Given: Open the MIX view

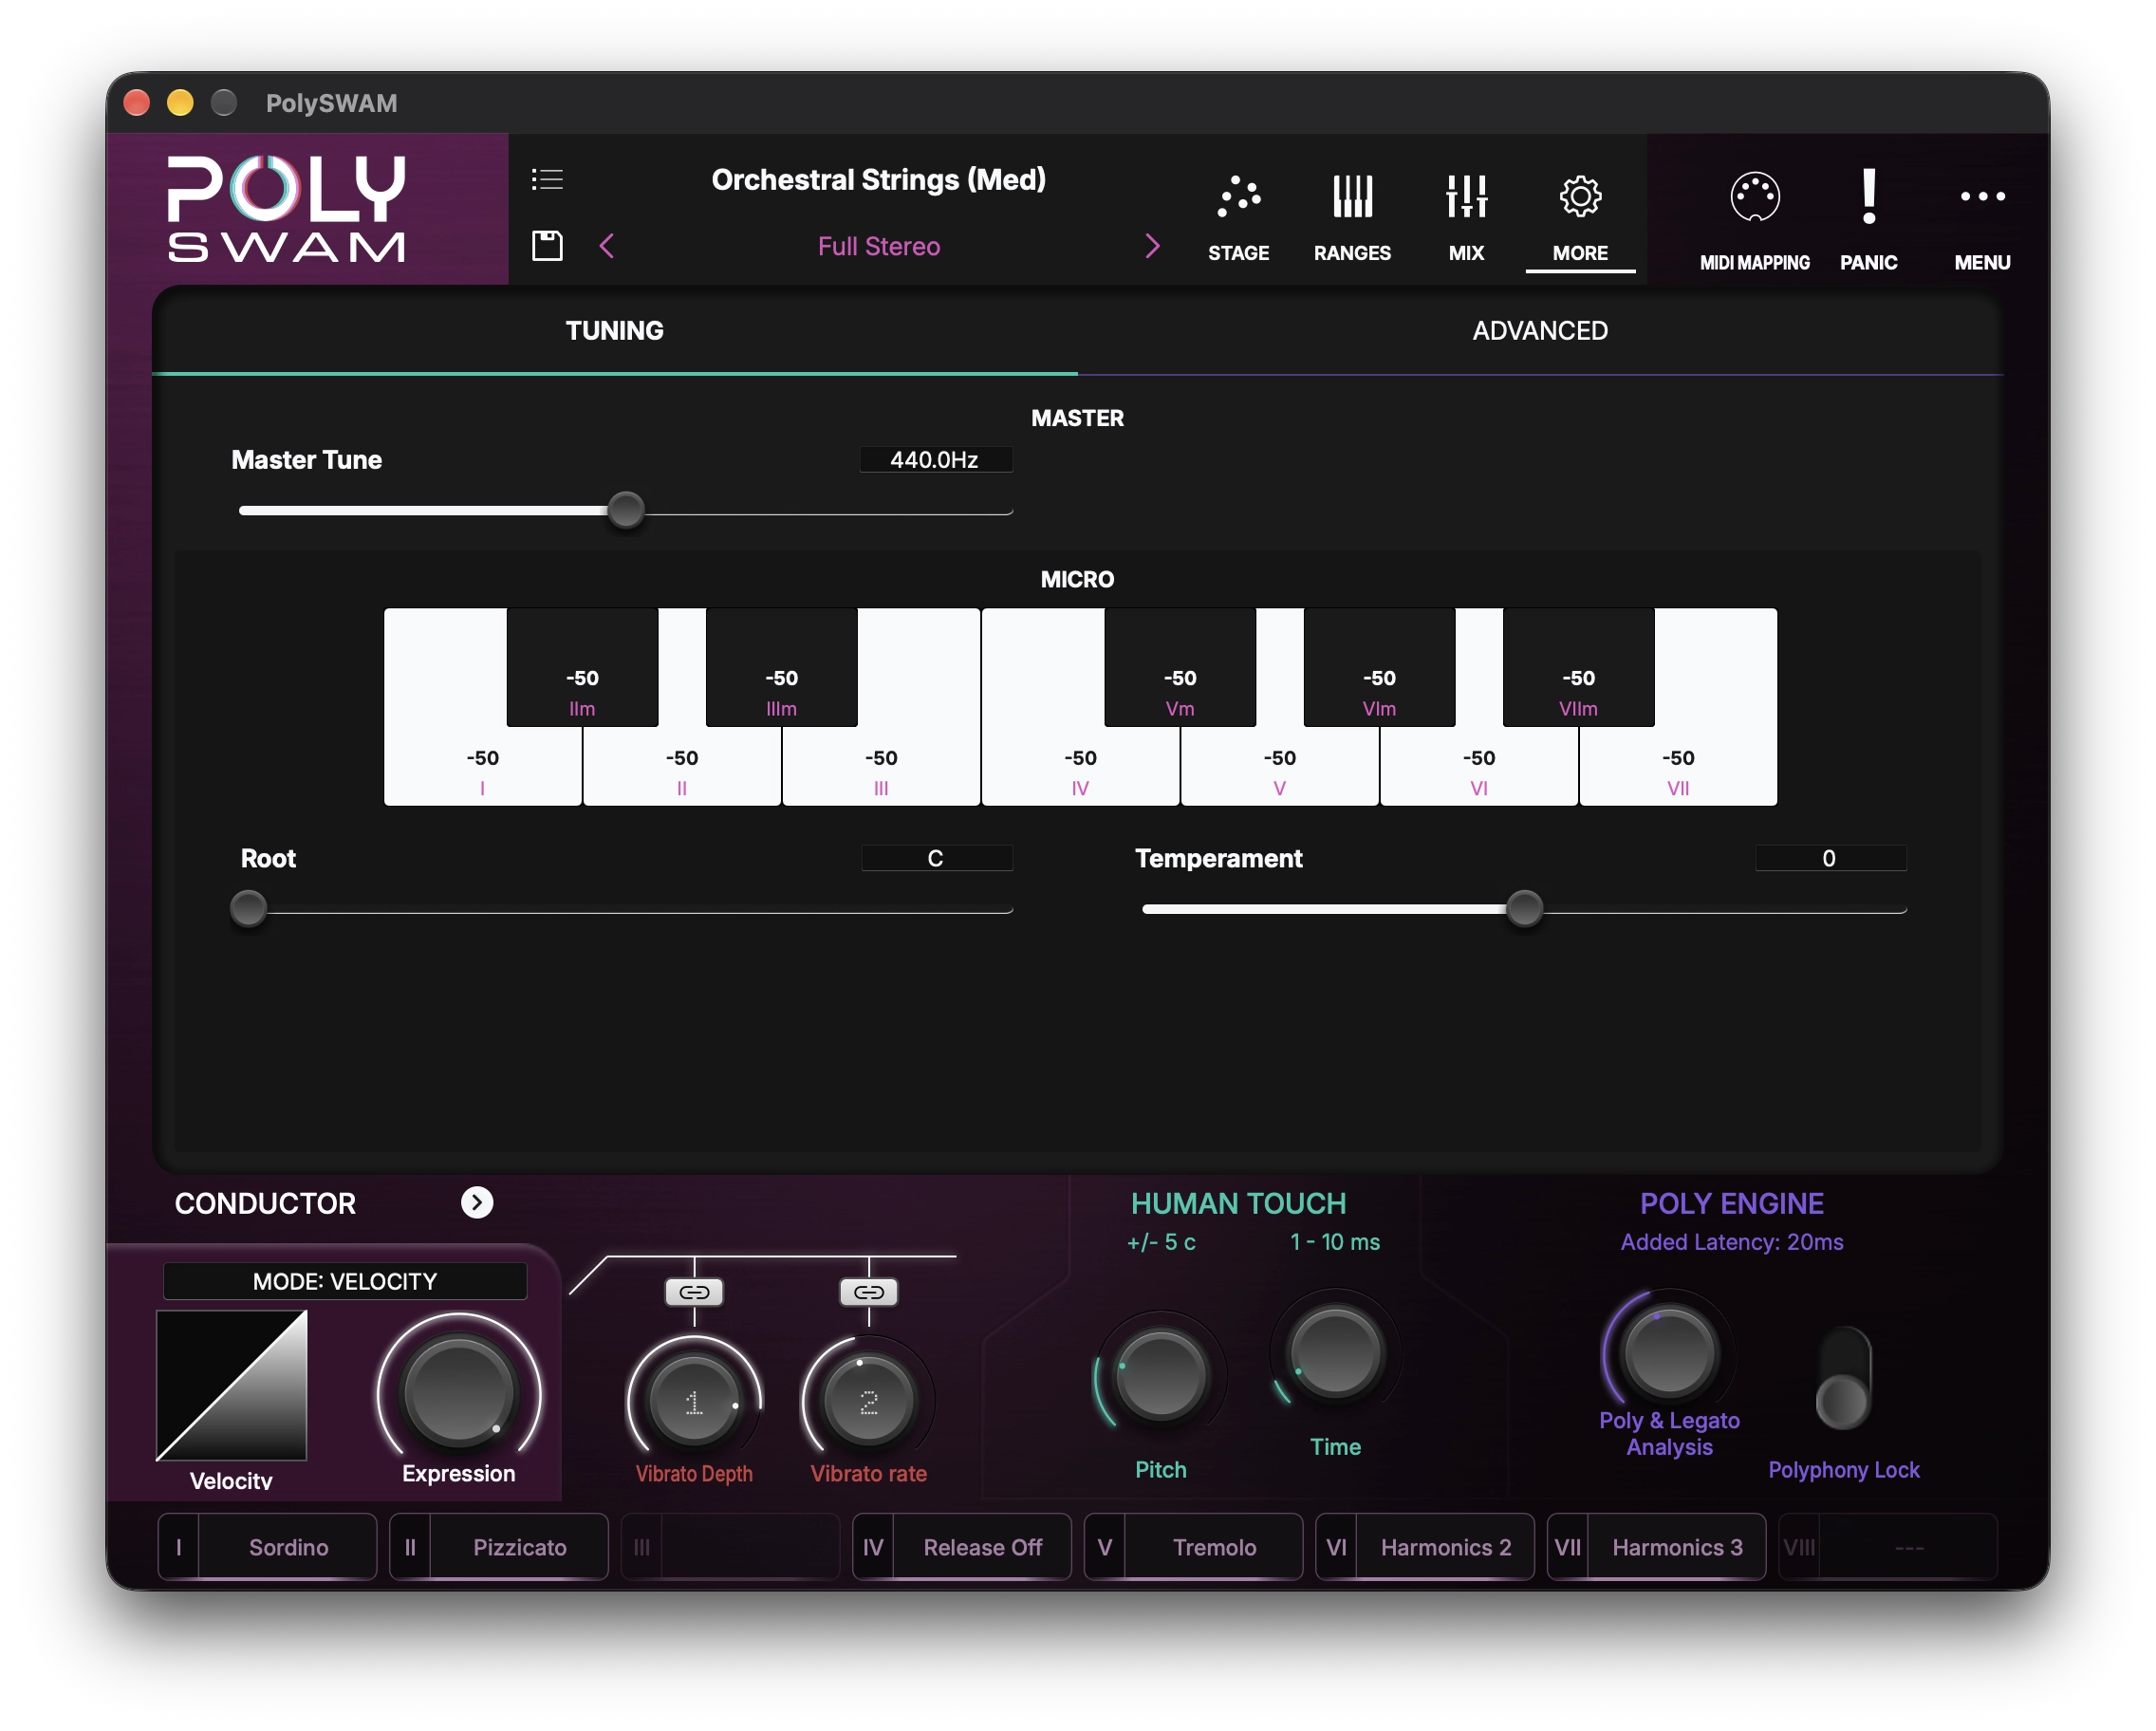Looking at the screenshot, I should click(1466, 218).
